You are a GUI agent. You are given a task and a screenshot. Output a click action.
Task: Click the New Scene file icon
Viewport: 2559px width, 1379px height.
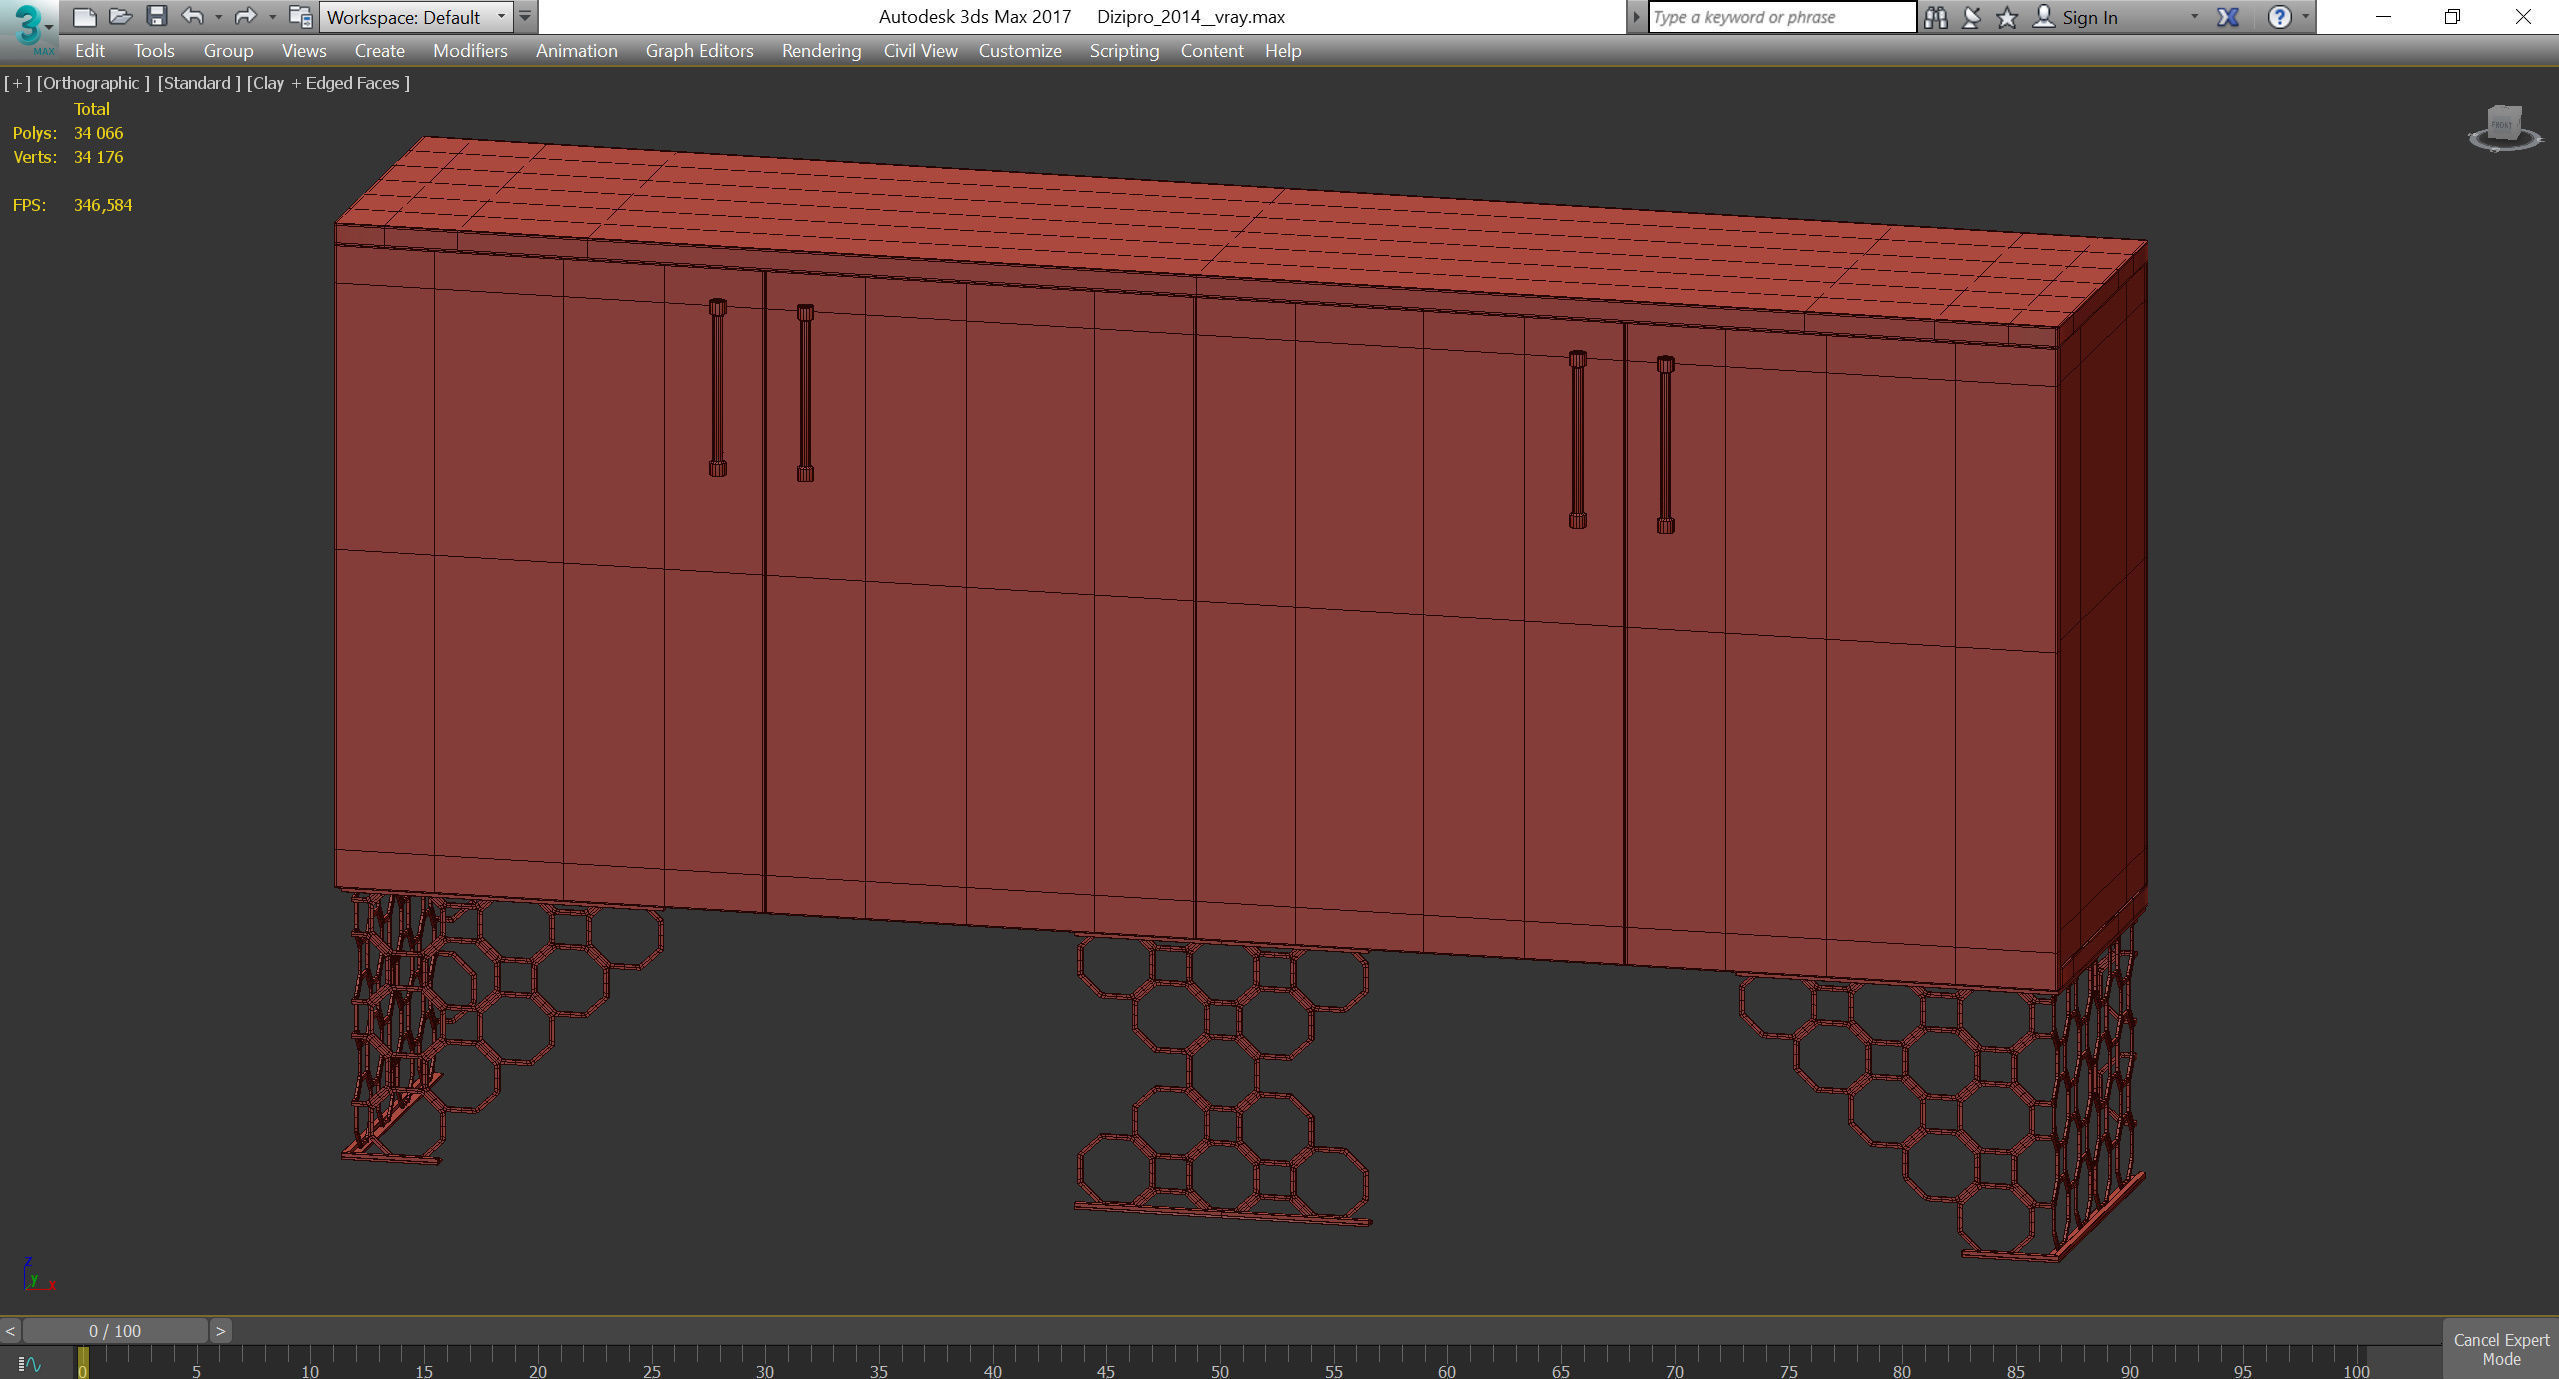tap(85, 17)
